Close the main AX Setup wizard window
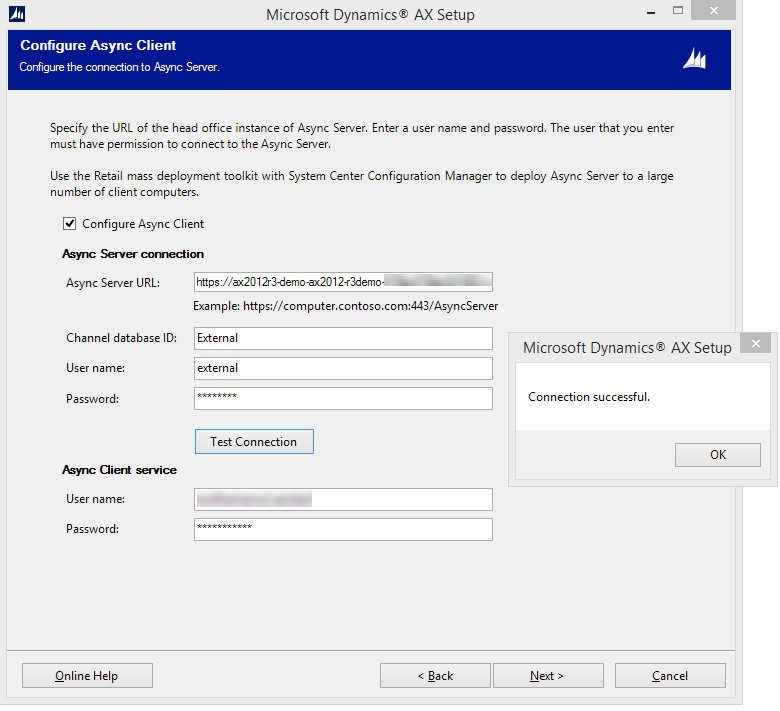Screen dimensions: 780x711 coord(718,11)
